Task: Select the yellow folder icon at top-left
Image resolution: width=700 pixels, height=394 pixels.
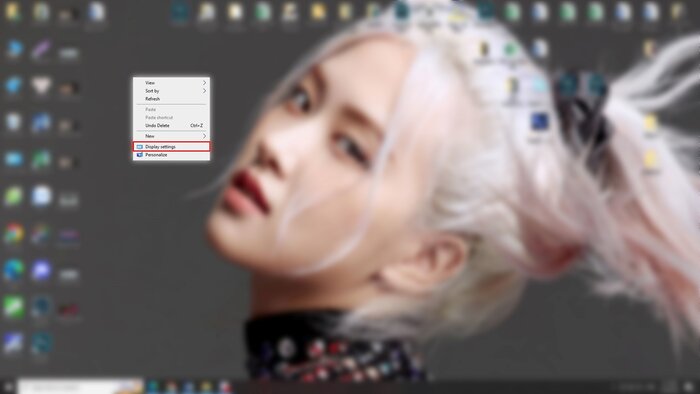Action: coord(13,12)
